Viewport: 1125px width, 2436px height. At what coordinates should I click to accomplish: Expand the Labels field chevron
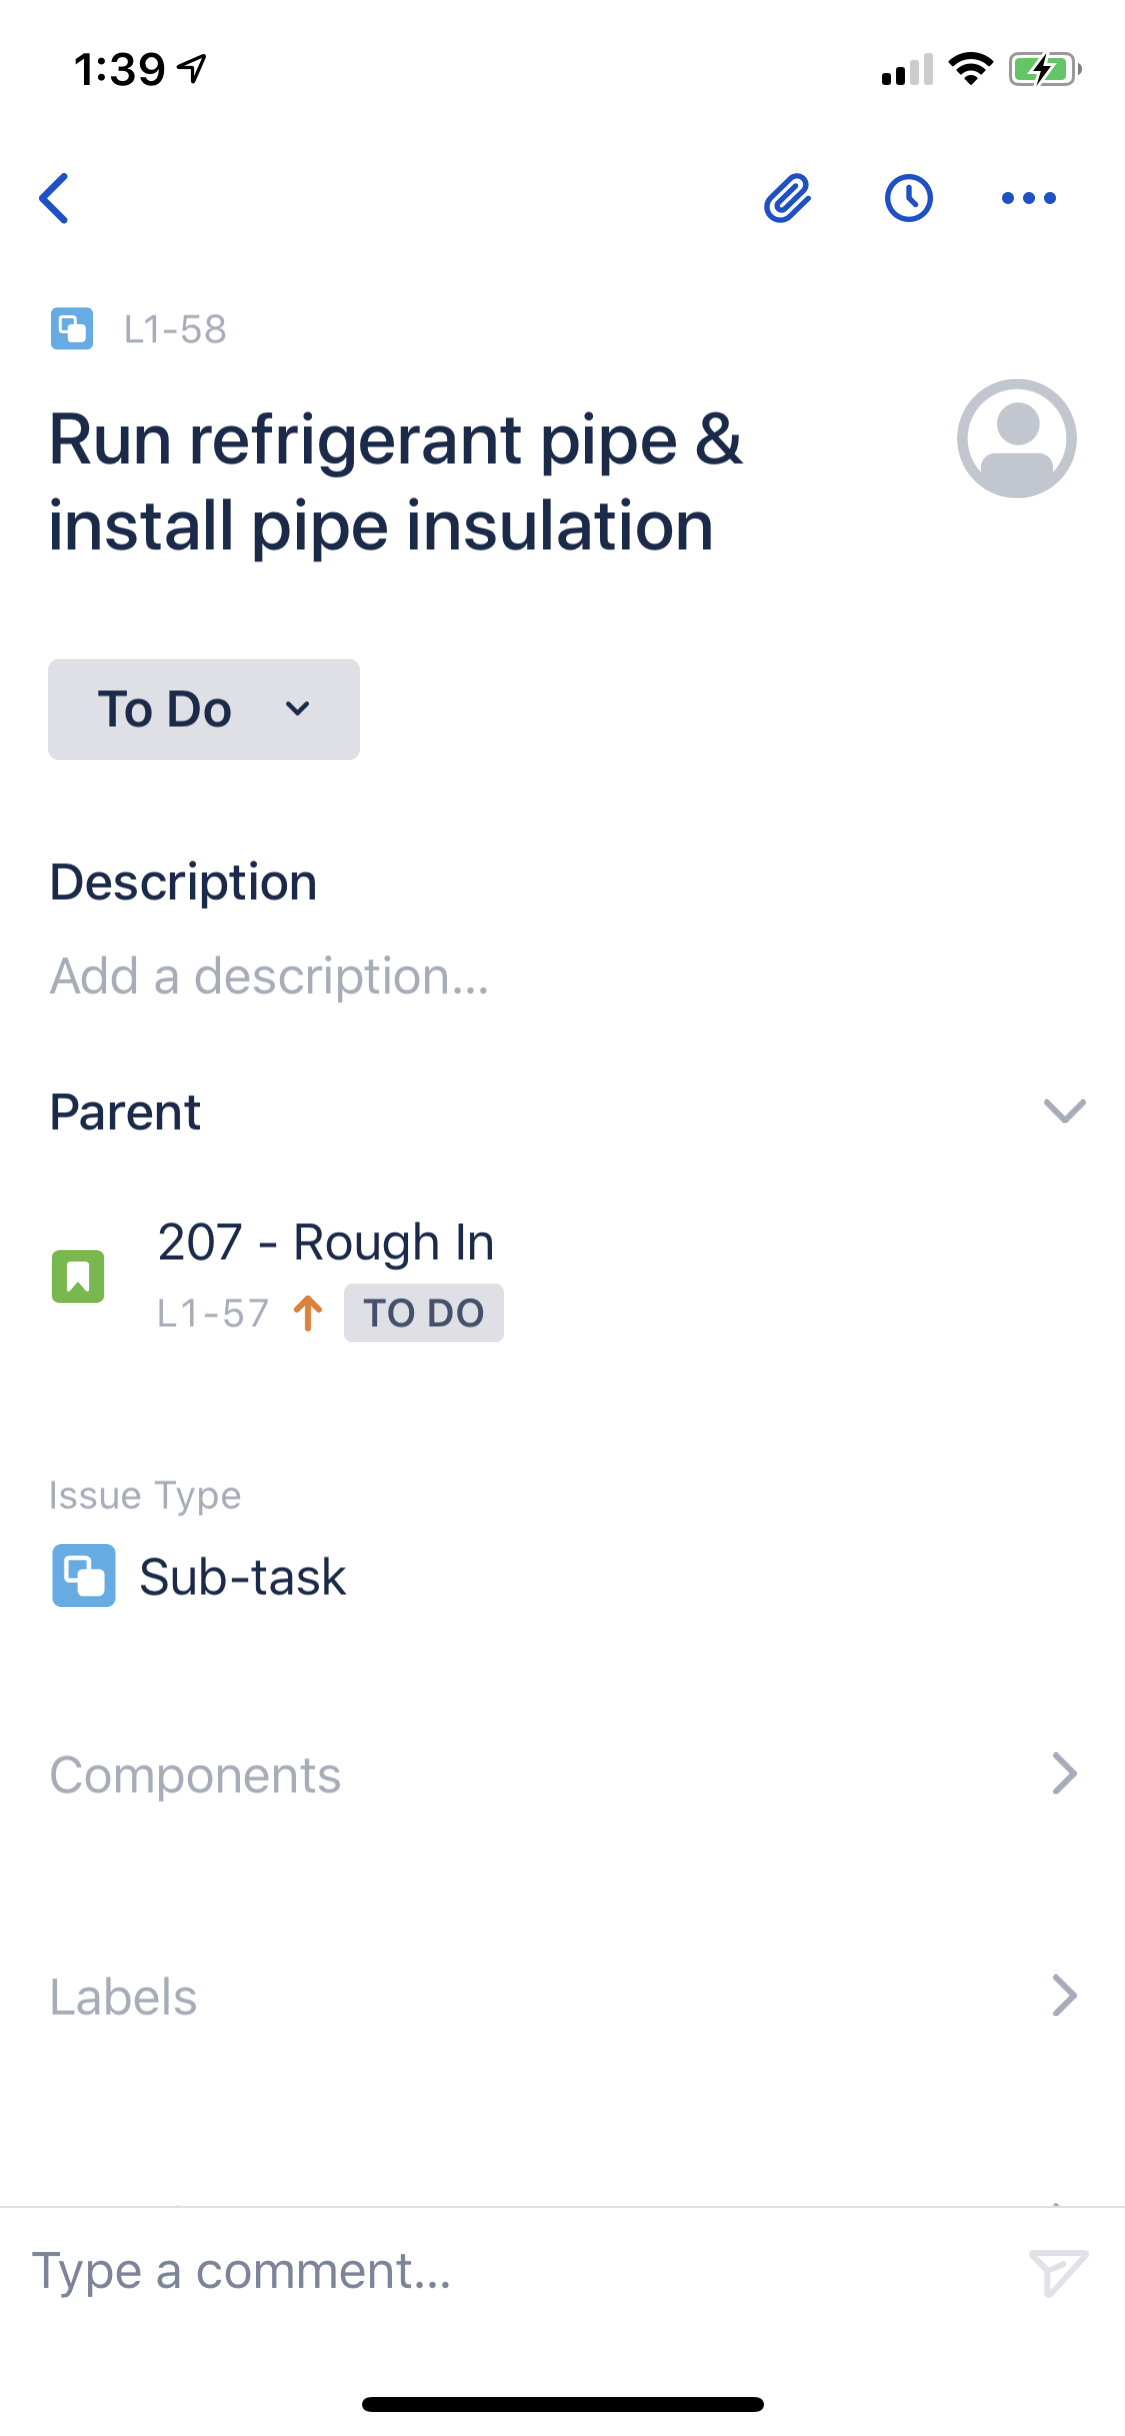coord(1064,1996)
